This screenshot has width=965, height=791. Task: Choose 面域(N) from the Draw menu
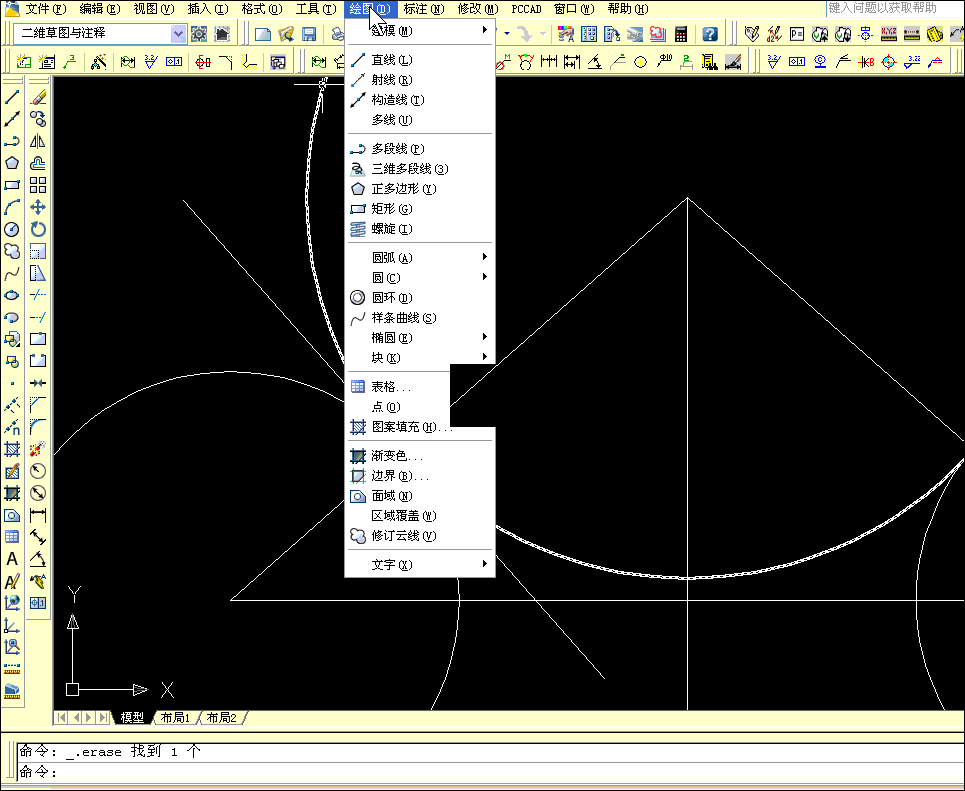click(x=420, y=496)
